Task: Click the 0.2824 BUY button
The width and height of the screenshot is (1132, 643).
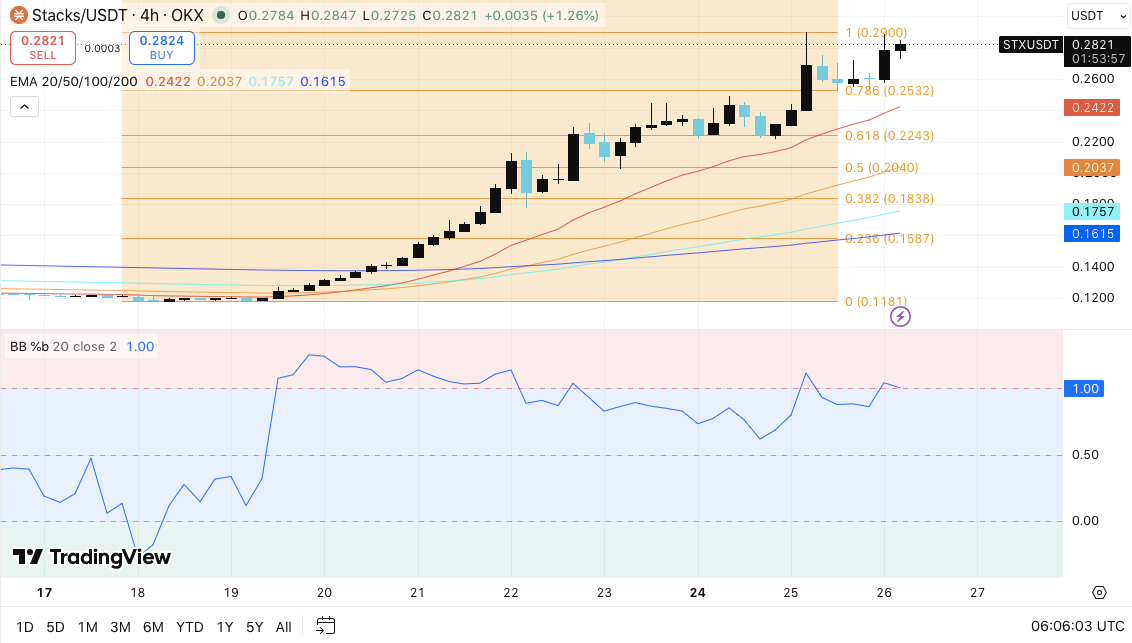Action: 162,47
